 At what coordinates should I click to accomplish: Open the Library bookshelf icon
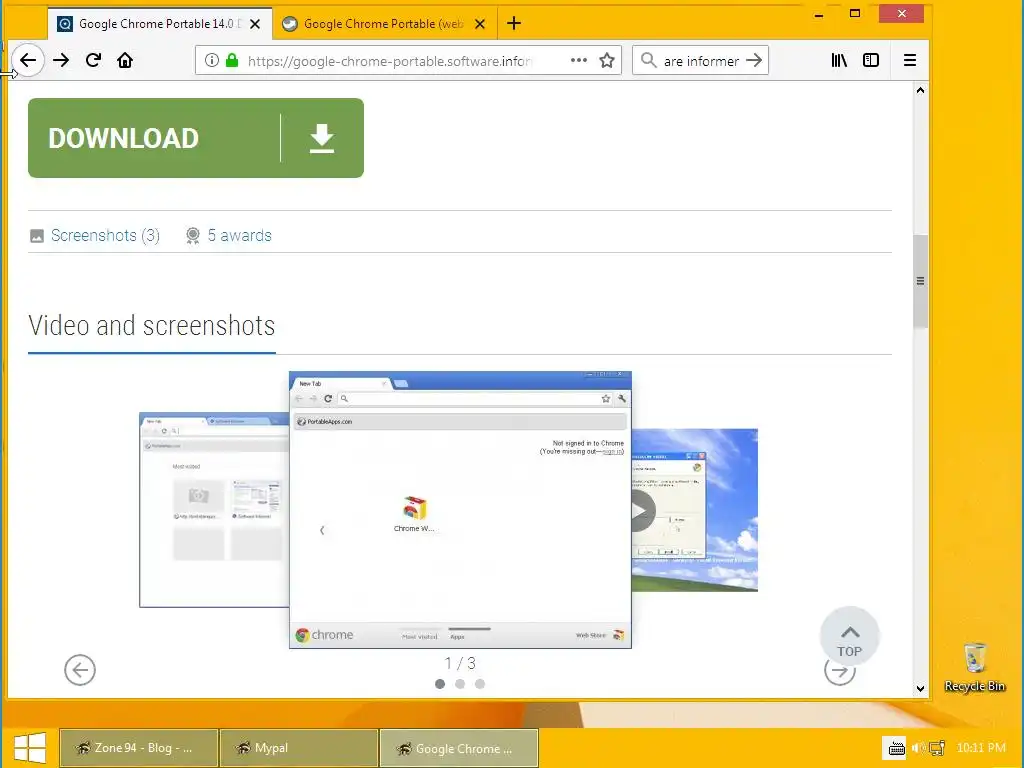pos(839,61)
